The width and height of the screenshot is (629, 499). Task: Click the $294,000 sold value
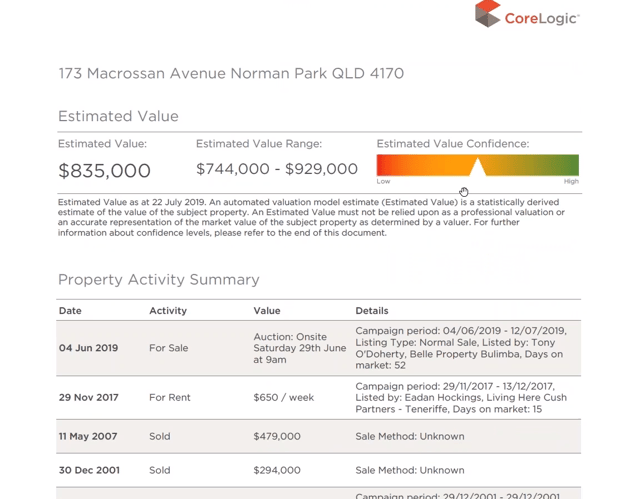[x=277, y=470]
